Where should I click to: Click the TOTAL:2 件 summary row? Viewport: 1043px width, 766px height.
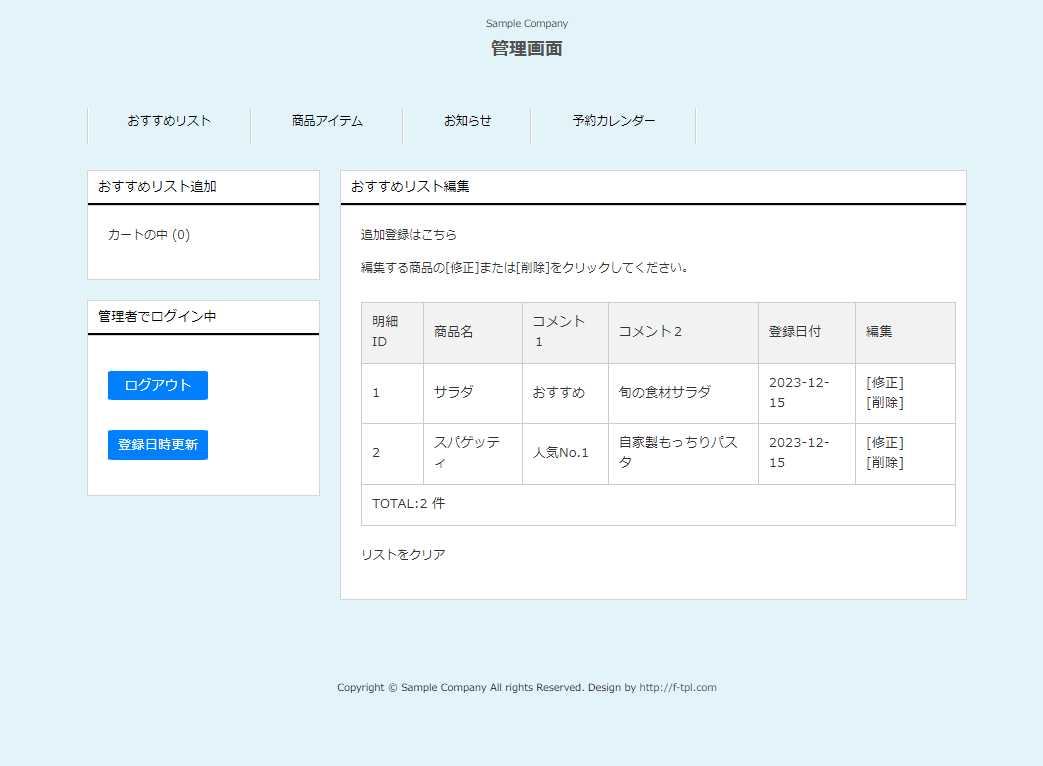pyautogui.click(x=405, y=504)
